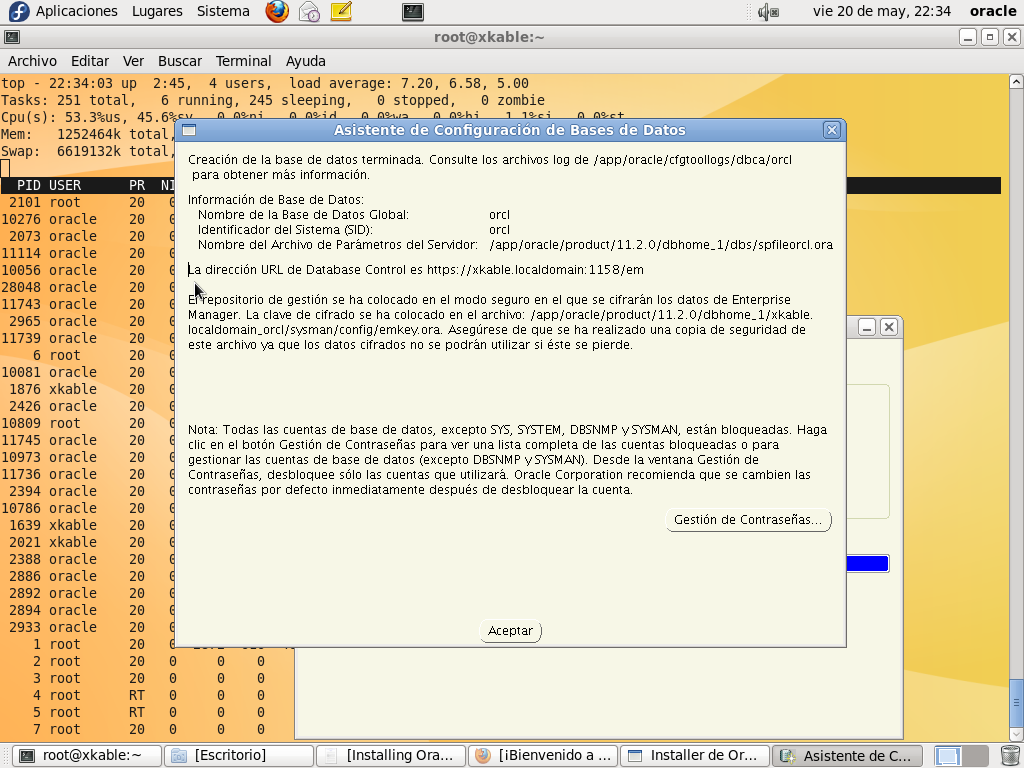
Task: Click the Aceptar button
Action: coord(510,631)
